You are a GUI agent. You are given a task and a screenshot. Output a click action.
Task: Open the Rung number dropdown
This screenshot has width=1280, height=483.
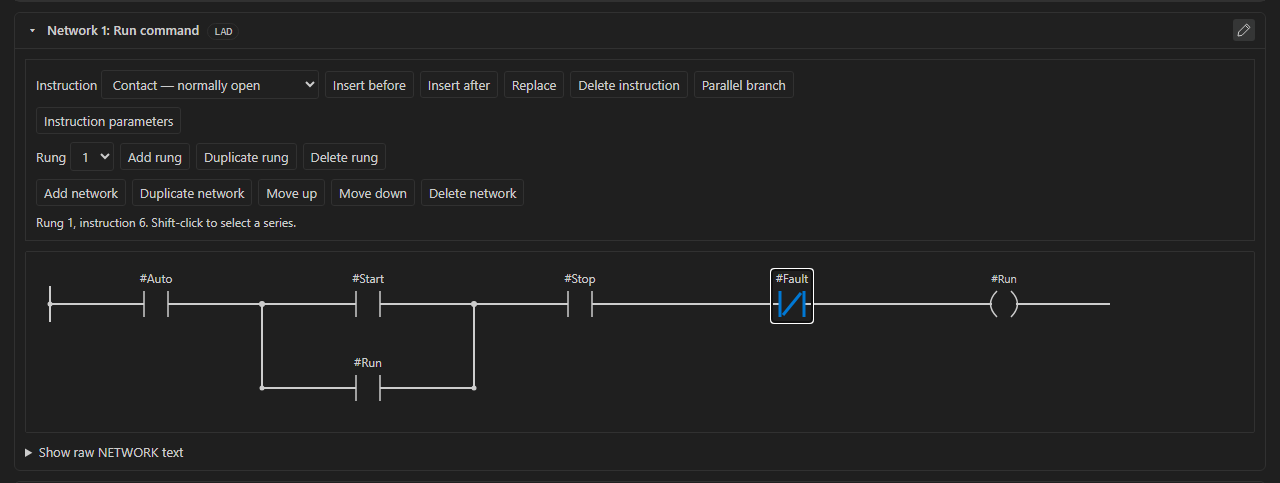92,157
